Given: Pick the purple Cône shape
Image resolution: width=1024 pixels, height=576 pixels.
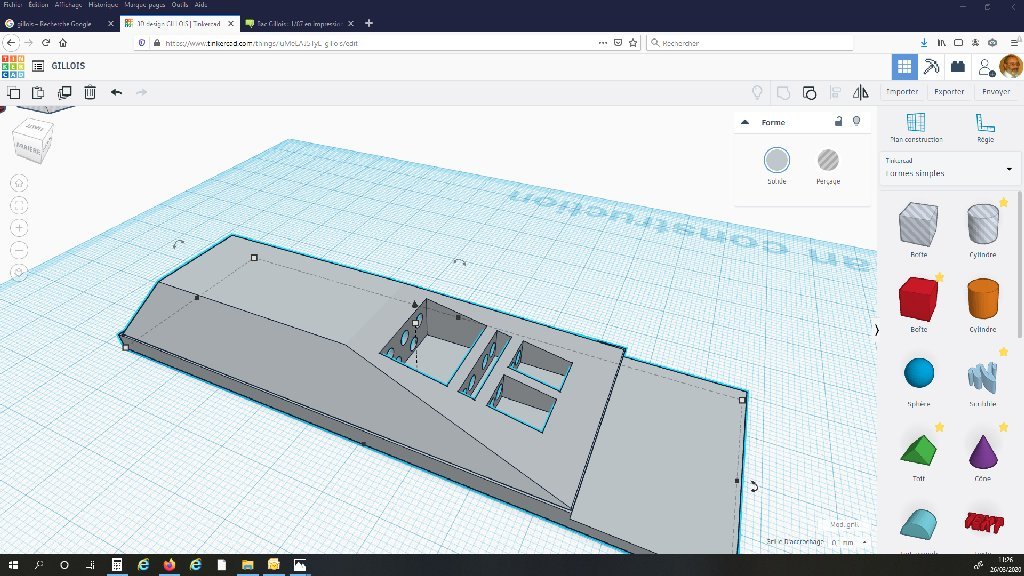Looking at the screenshot, I should click(x=983, y=451).
